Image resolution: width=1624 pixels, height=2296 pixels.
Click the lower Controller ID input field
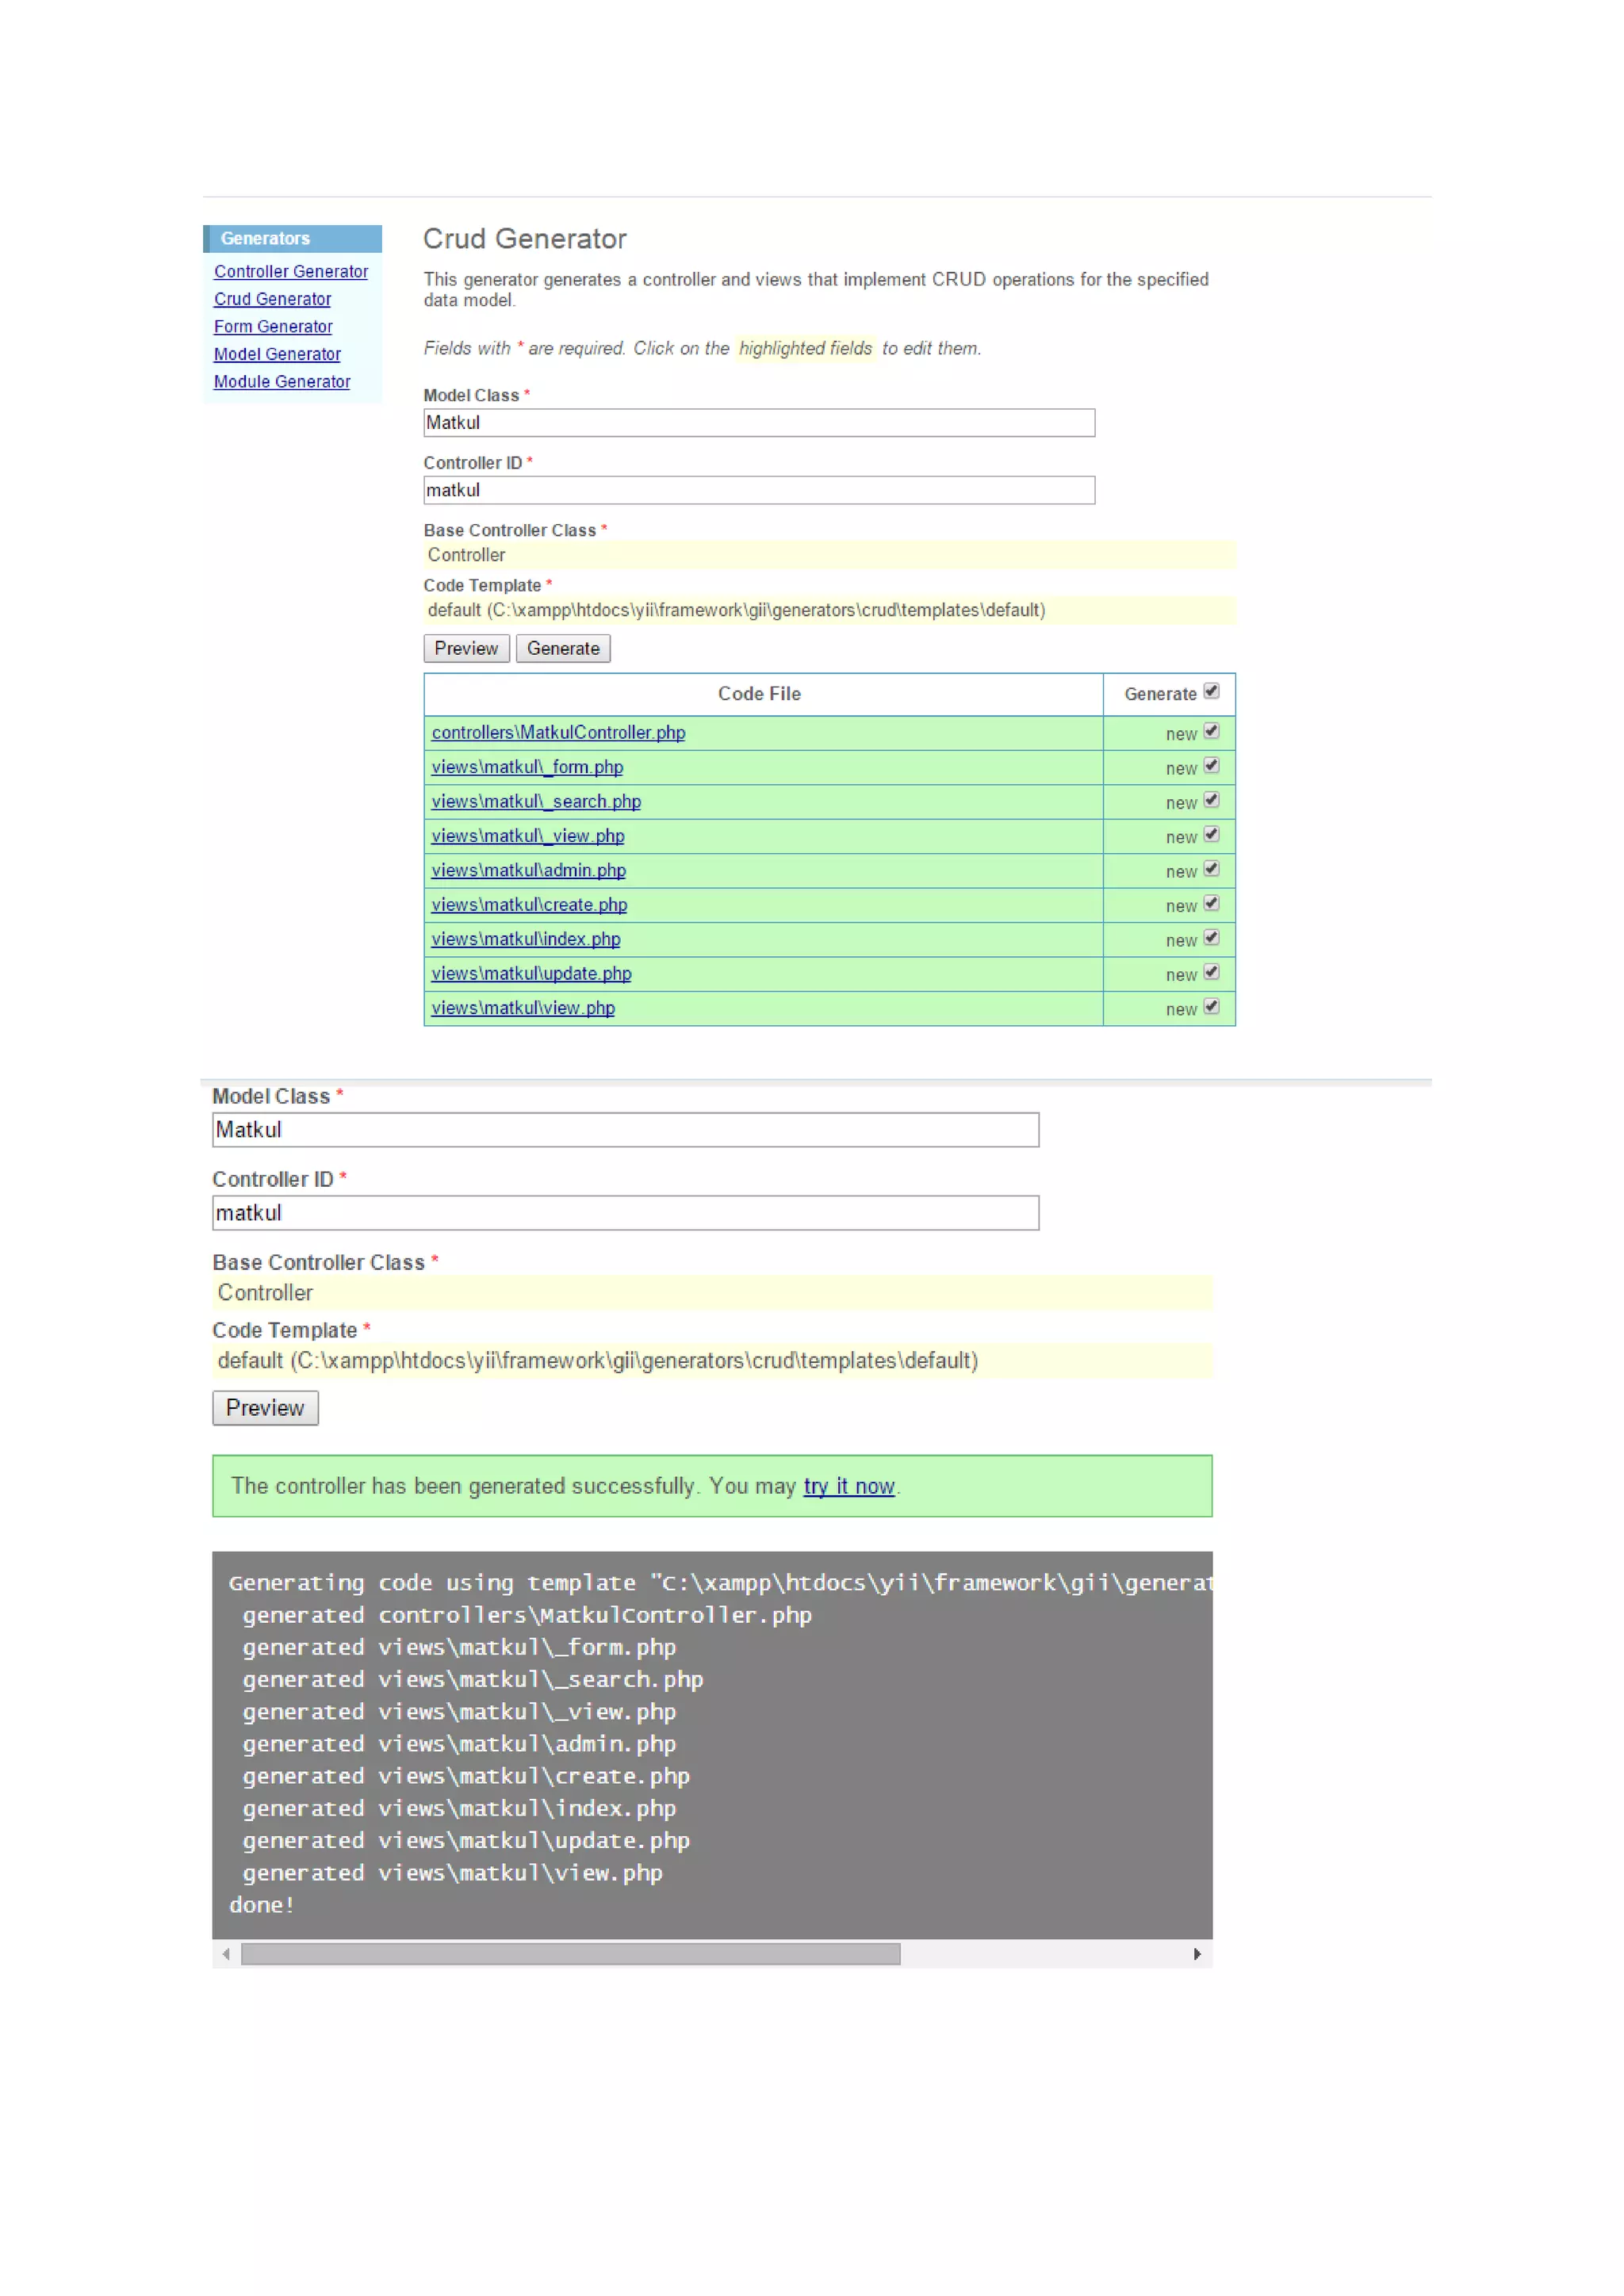point(626,1213)
